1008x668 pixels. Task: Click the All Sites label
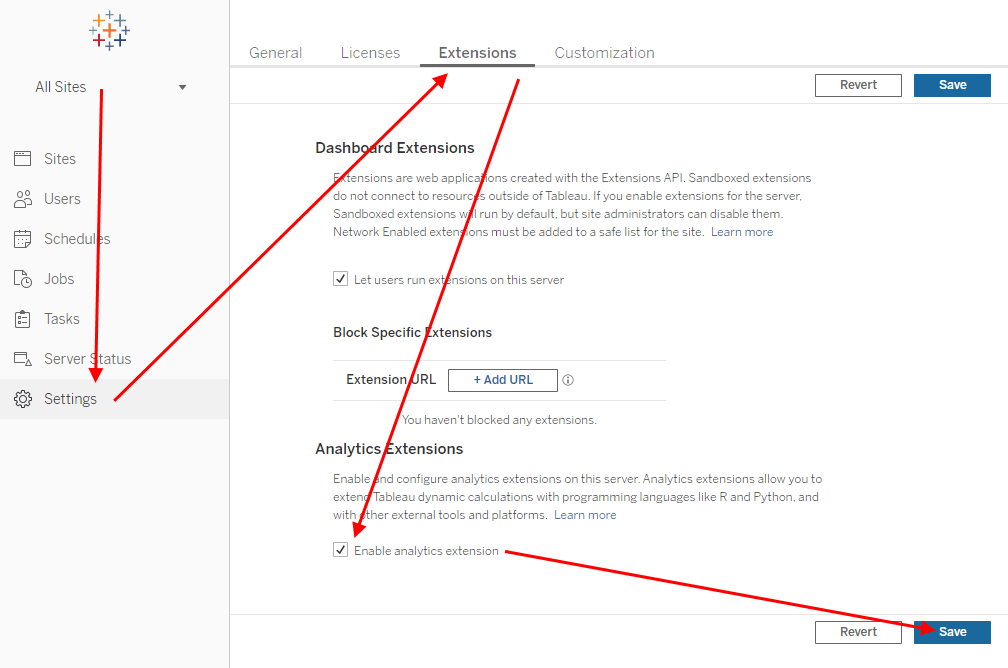(60, 87)
